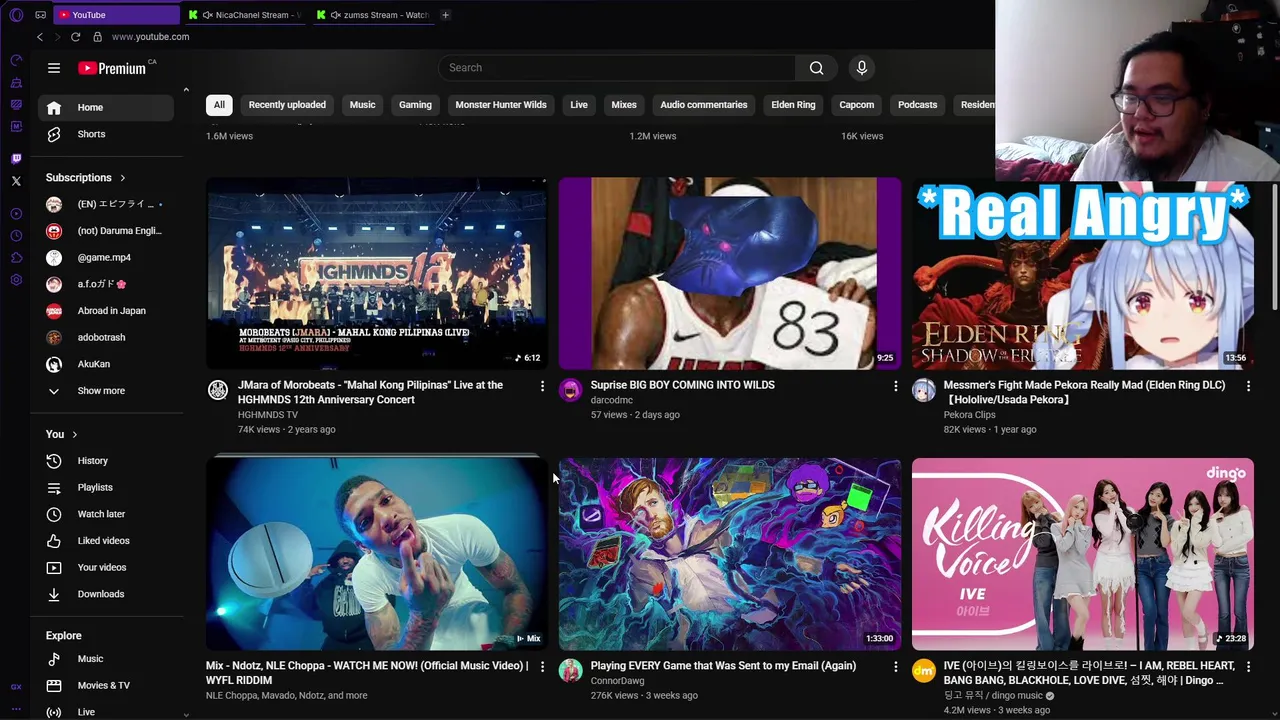Screen dimensions: 1280x720
Task: Open ConnorDawg email games thumbnail
Action: pyautogui.click(x=730, y=554)
